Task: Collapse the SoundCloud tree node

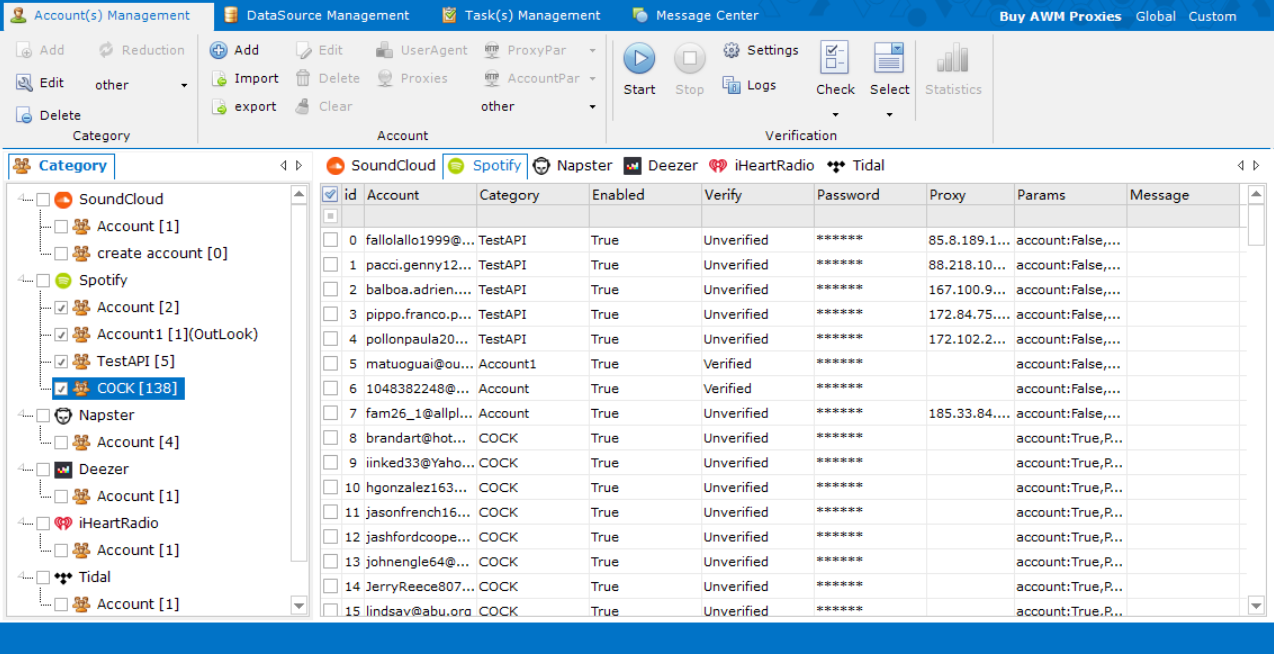Action: pyautogui.click(x=24, y=200)
